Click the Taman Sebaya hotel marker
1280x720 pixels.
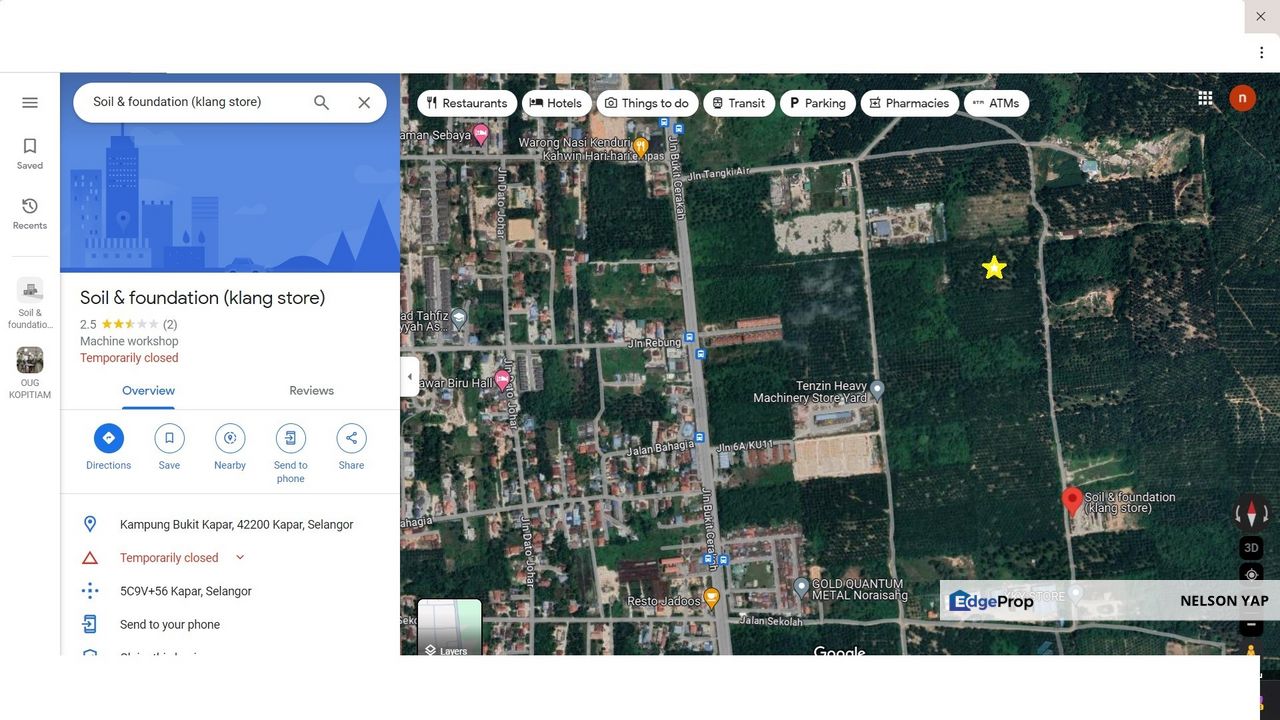[x=481, y=133]
